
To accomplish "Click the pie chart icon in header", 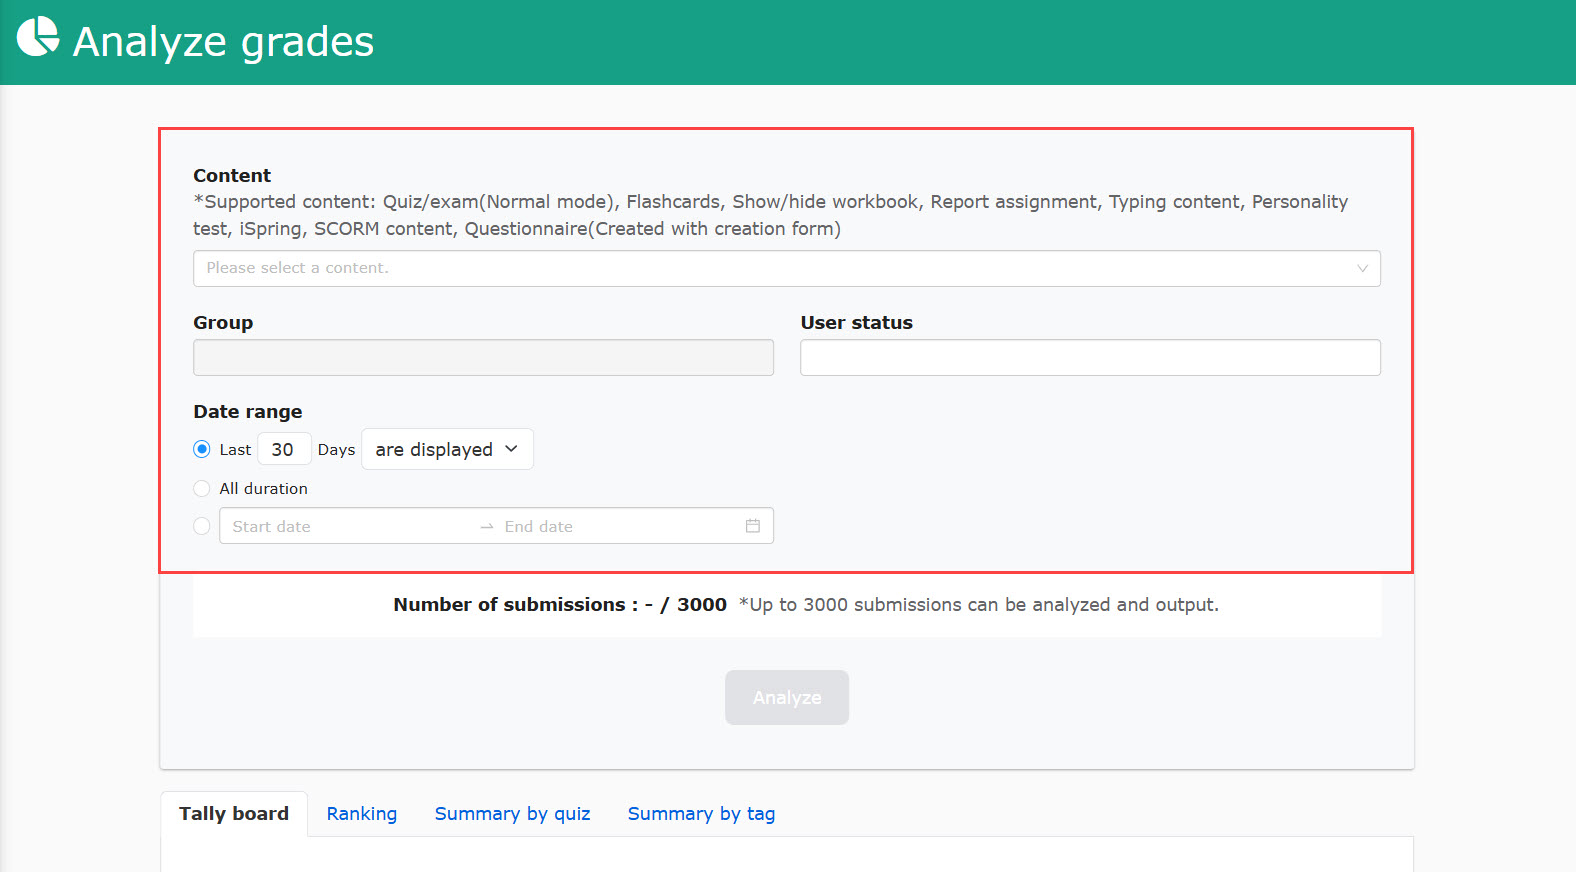I will (38, 38).
